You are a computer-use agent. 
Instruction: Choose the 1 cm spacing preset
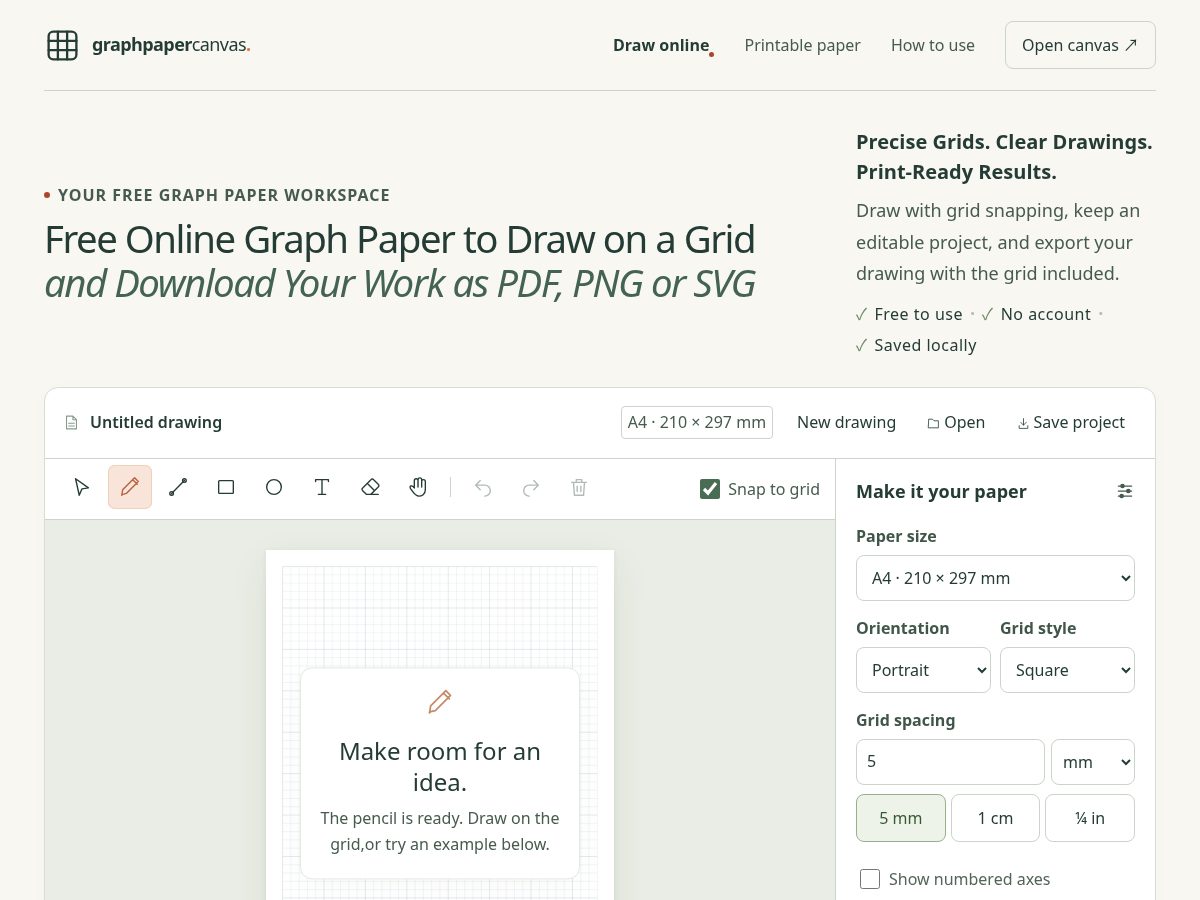coord(995,818)
